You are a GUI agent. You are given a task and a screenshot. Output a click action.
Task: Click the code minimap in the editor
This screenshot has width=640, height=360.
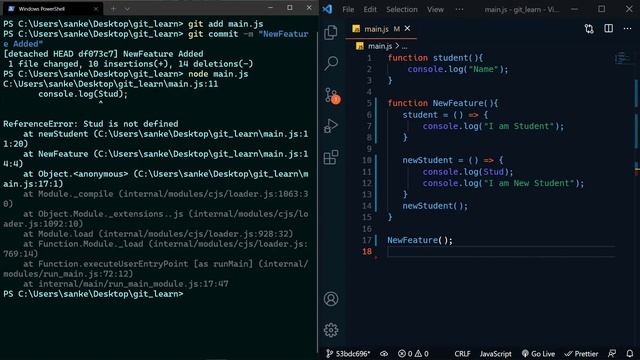coord(622,59)
